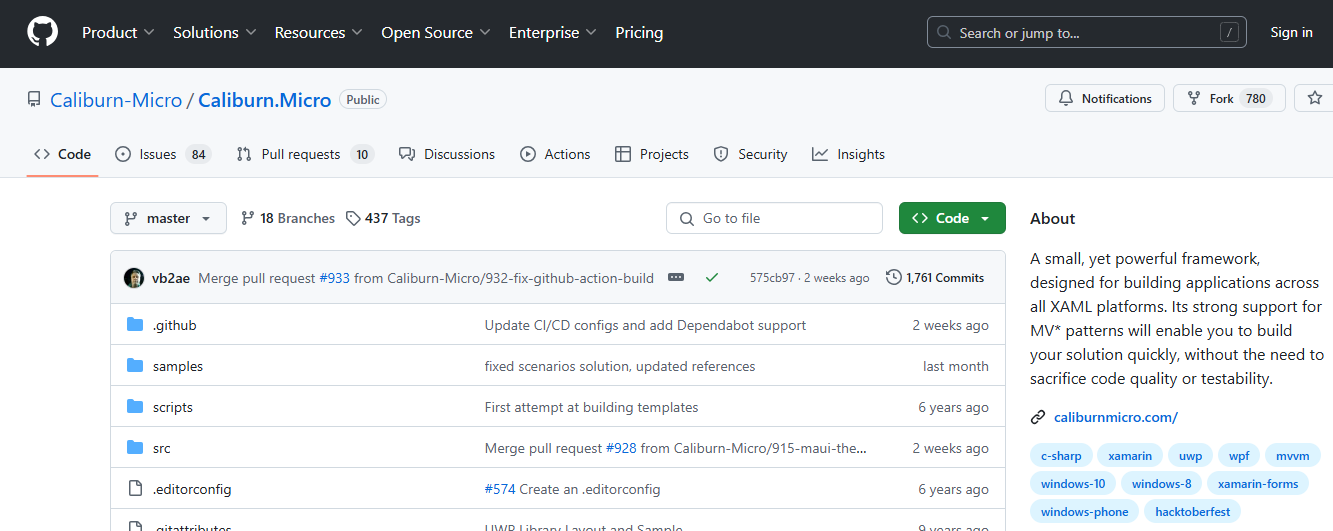Select the xamarin topic tag
Image resolution: width=1333 pixels, height=531 pixels.
click(x=1130, y=456)
